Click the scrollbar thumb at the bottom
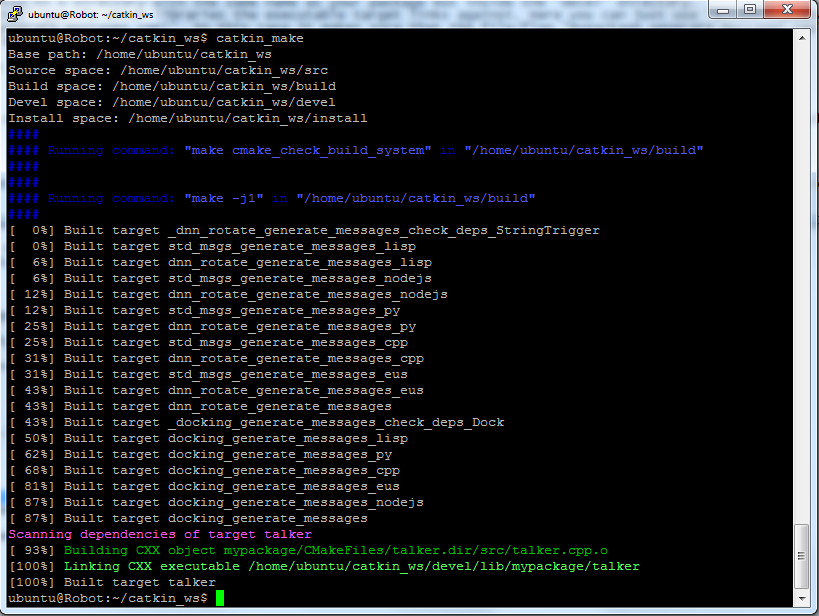This screenshot has height=616, width=819. pyautogui.click(x=802, y=557)
